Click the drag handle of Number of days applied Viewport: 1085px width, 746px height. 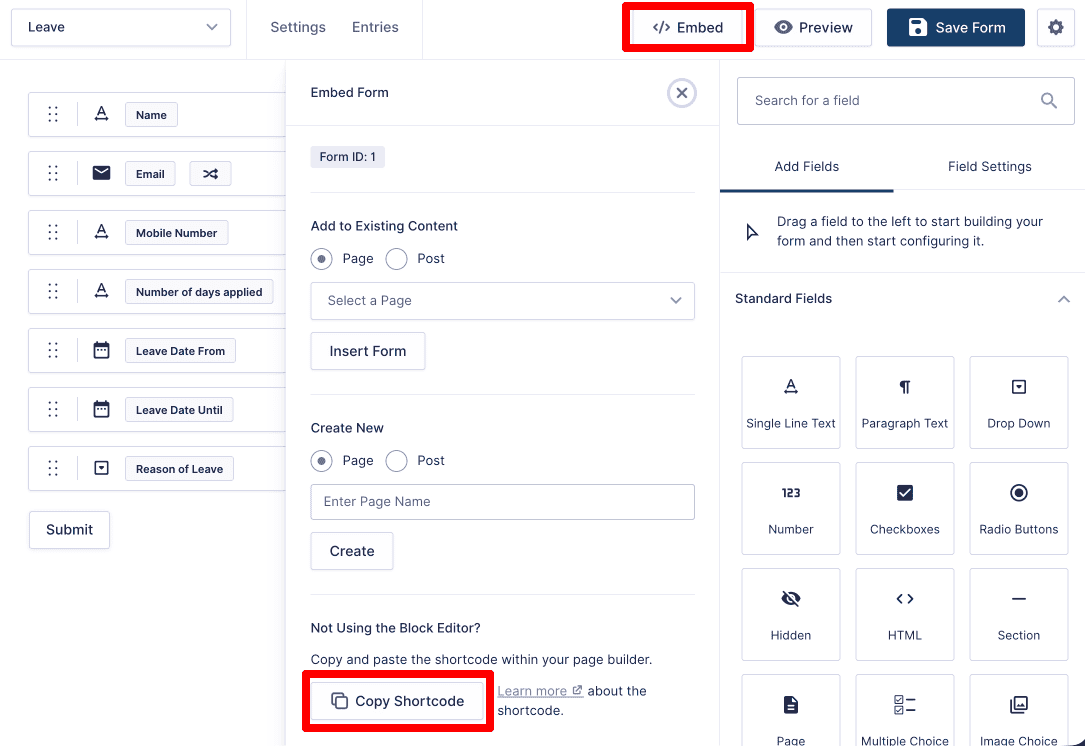53,291
